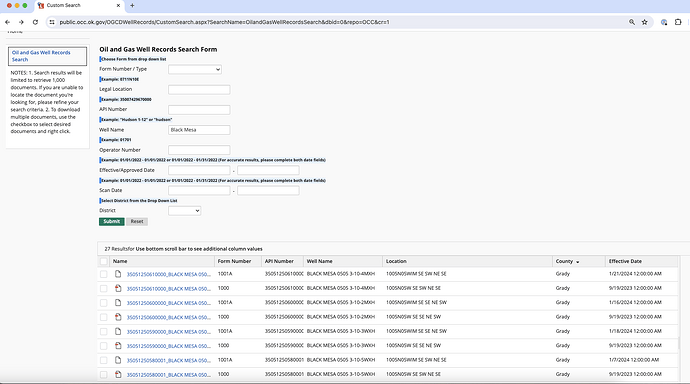Image resolution: width=690 pixels, height=384 pixels.
Task: Expand the District dropdown list
Action: (184, 211)
